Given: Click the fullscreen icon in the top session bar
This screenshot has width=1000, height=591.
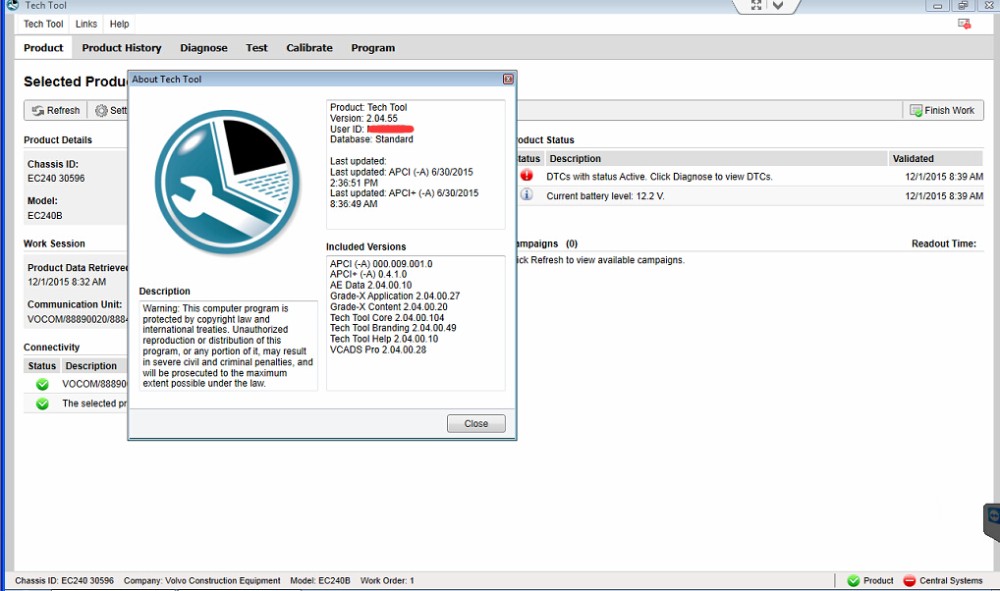Looking at the screenshot, I should (x=756, y=5).
